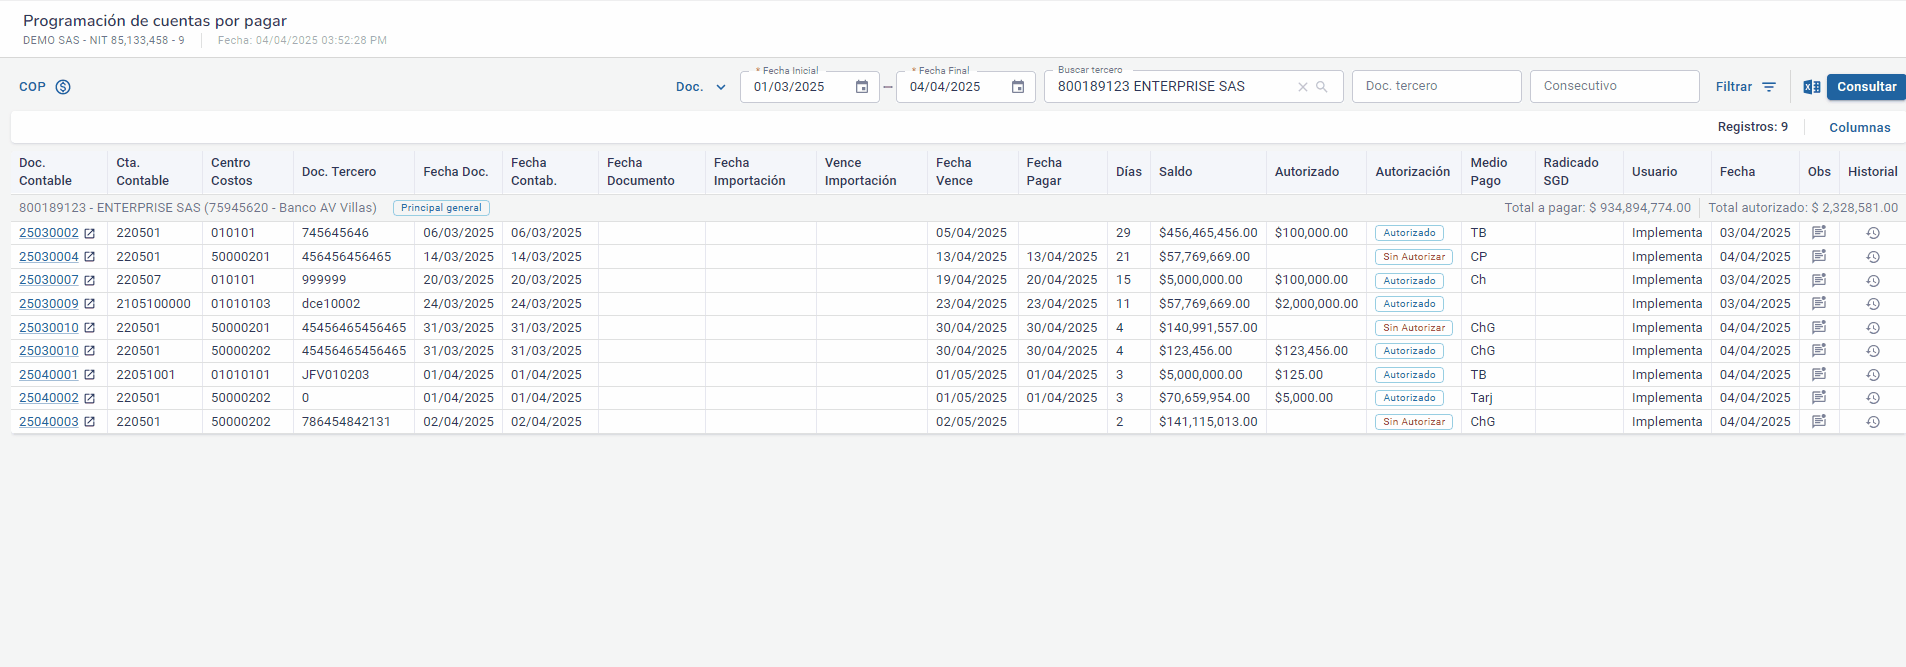This screenshot has width=1906, height=667.
Task: Open document link 25030009
Action: [49, 304]
